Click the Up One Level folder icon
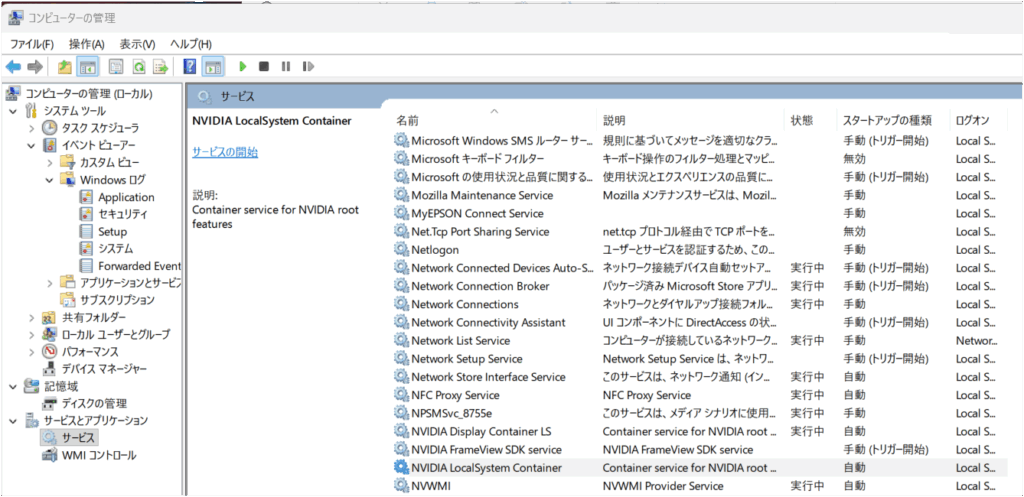 (64, 67)
